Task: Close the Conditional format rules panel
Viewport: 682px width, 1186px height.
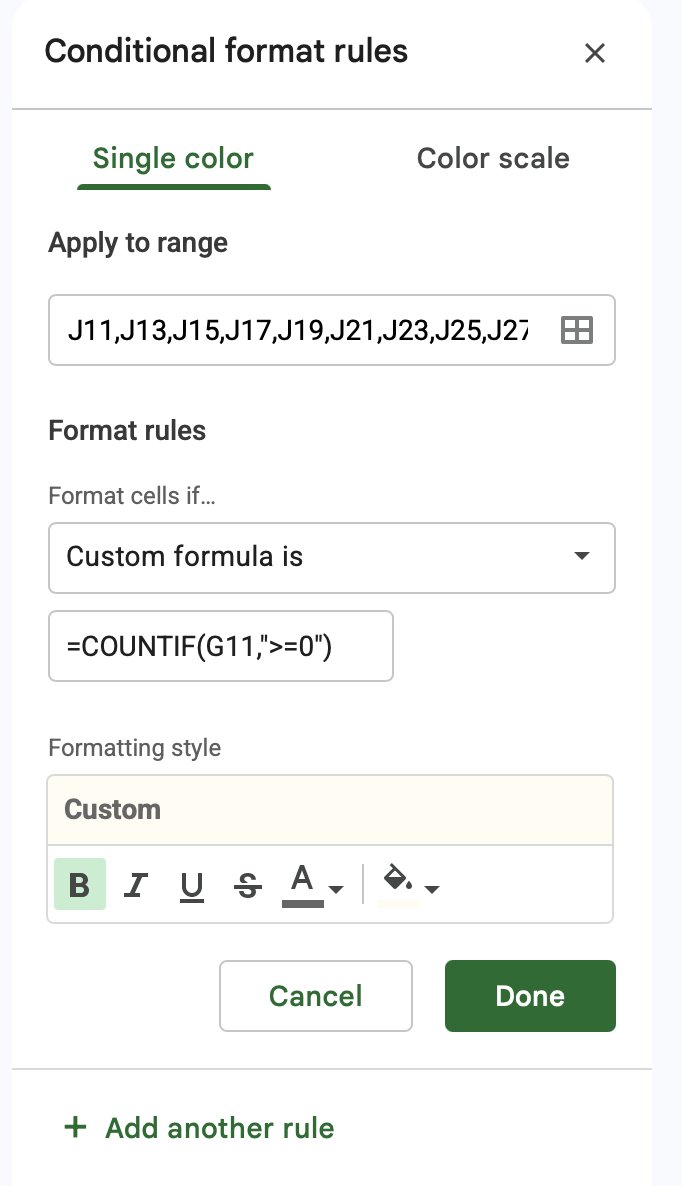Action: [x=595, y=53]
